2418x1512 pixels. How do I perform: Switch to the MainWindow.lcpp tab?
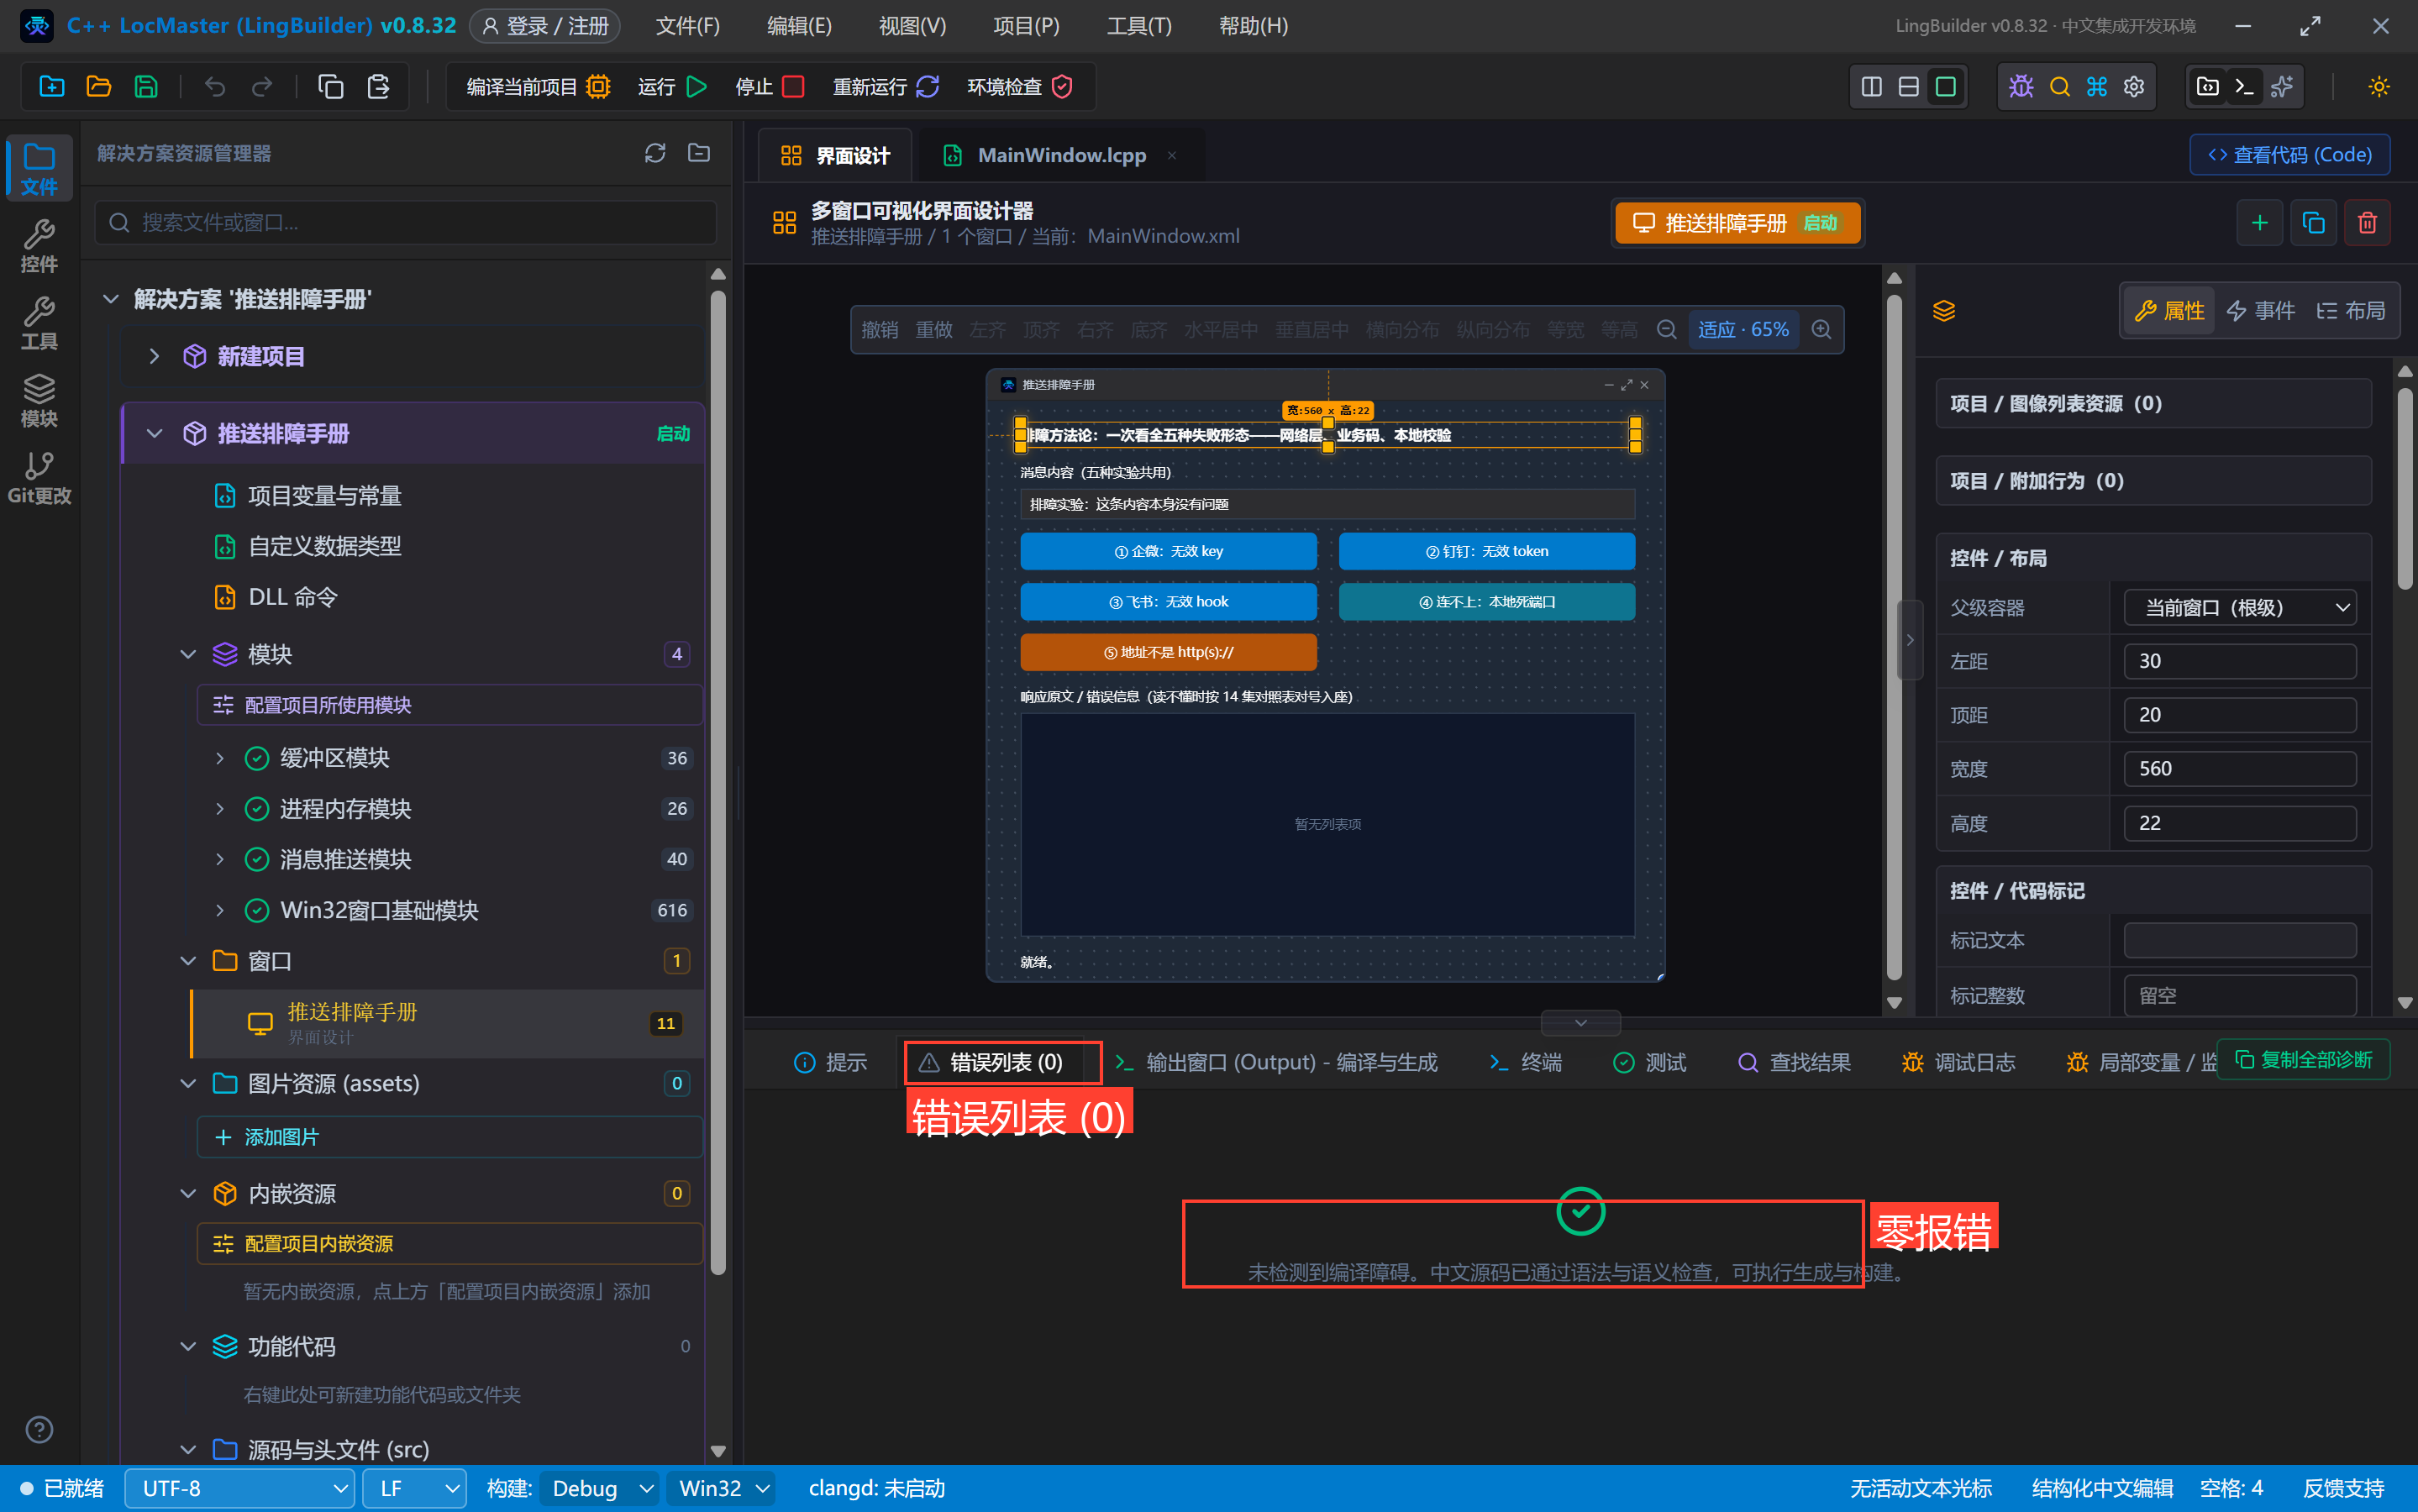[x=1061, y=155]
